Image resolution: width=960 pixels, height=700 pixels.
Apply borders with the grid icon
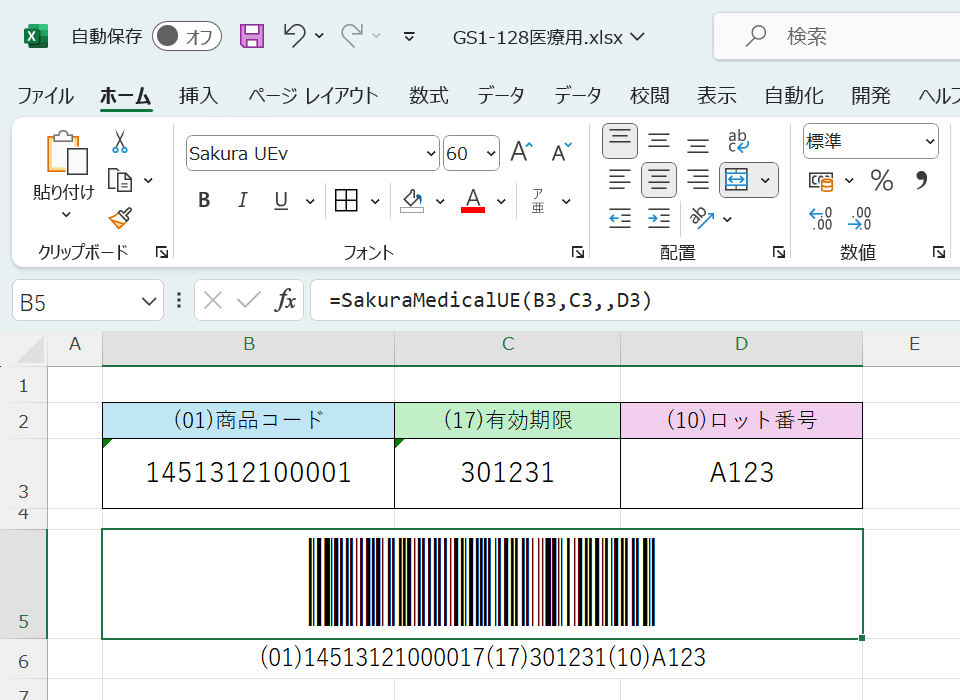click(346, 200)
